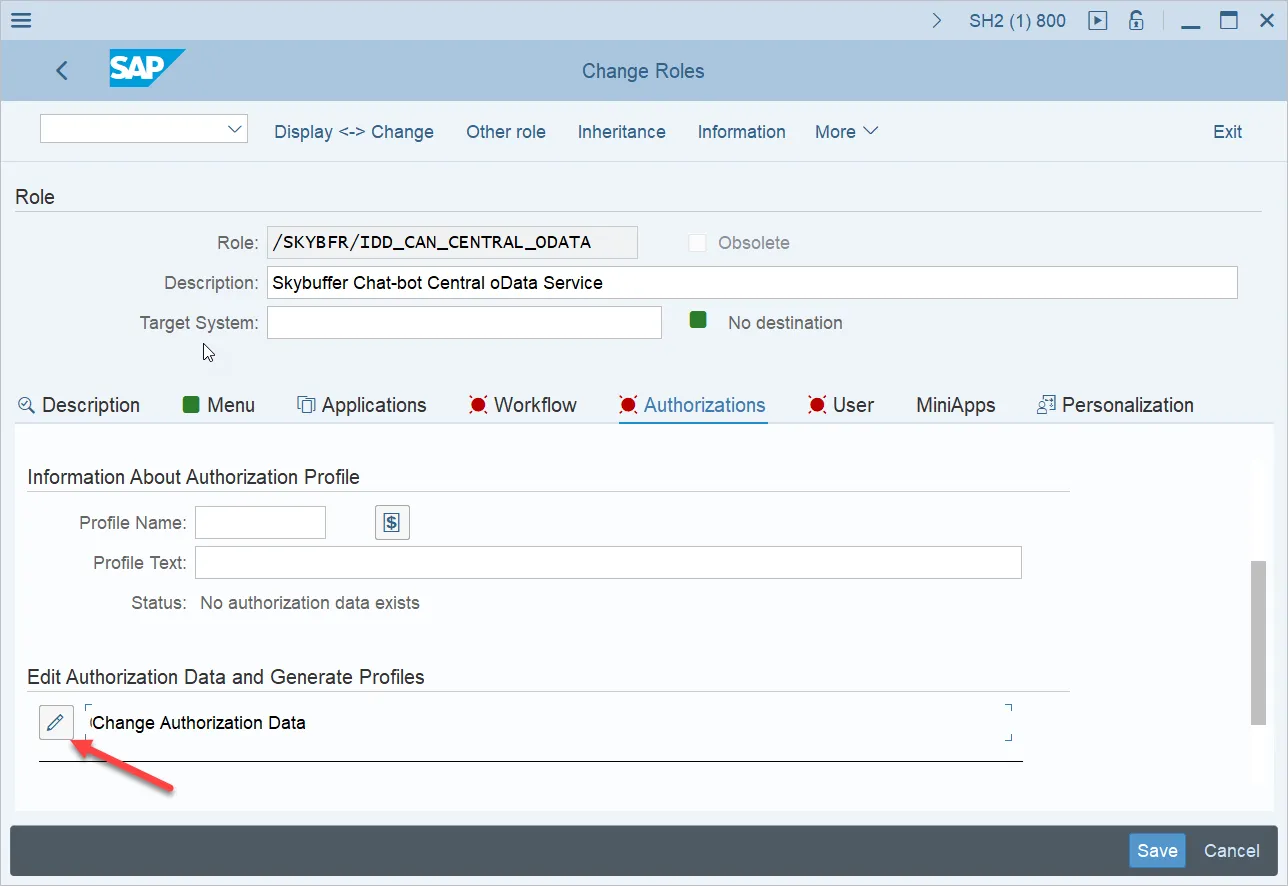
Task: Click the Role name field
Action: pyautogui.click(x=452, y=242)
